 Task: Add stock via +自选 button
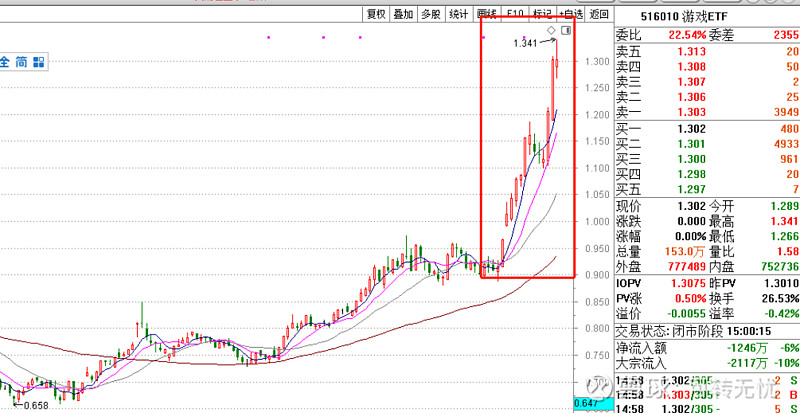[570, 14]
